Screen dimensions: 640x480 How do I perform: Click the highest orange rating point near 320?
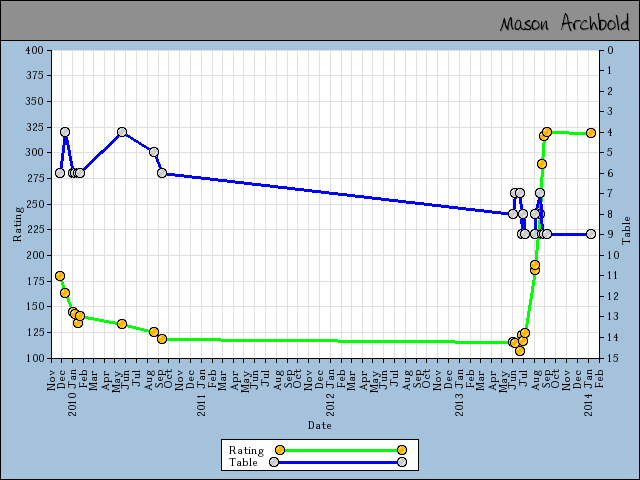point(547,131)
